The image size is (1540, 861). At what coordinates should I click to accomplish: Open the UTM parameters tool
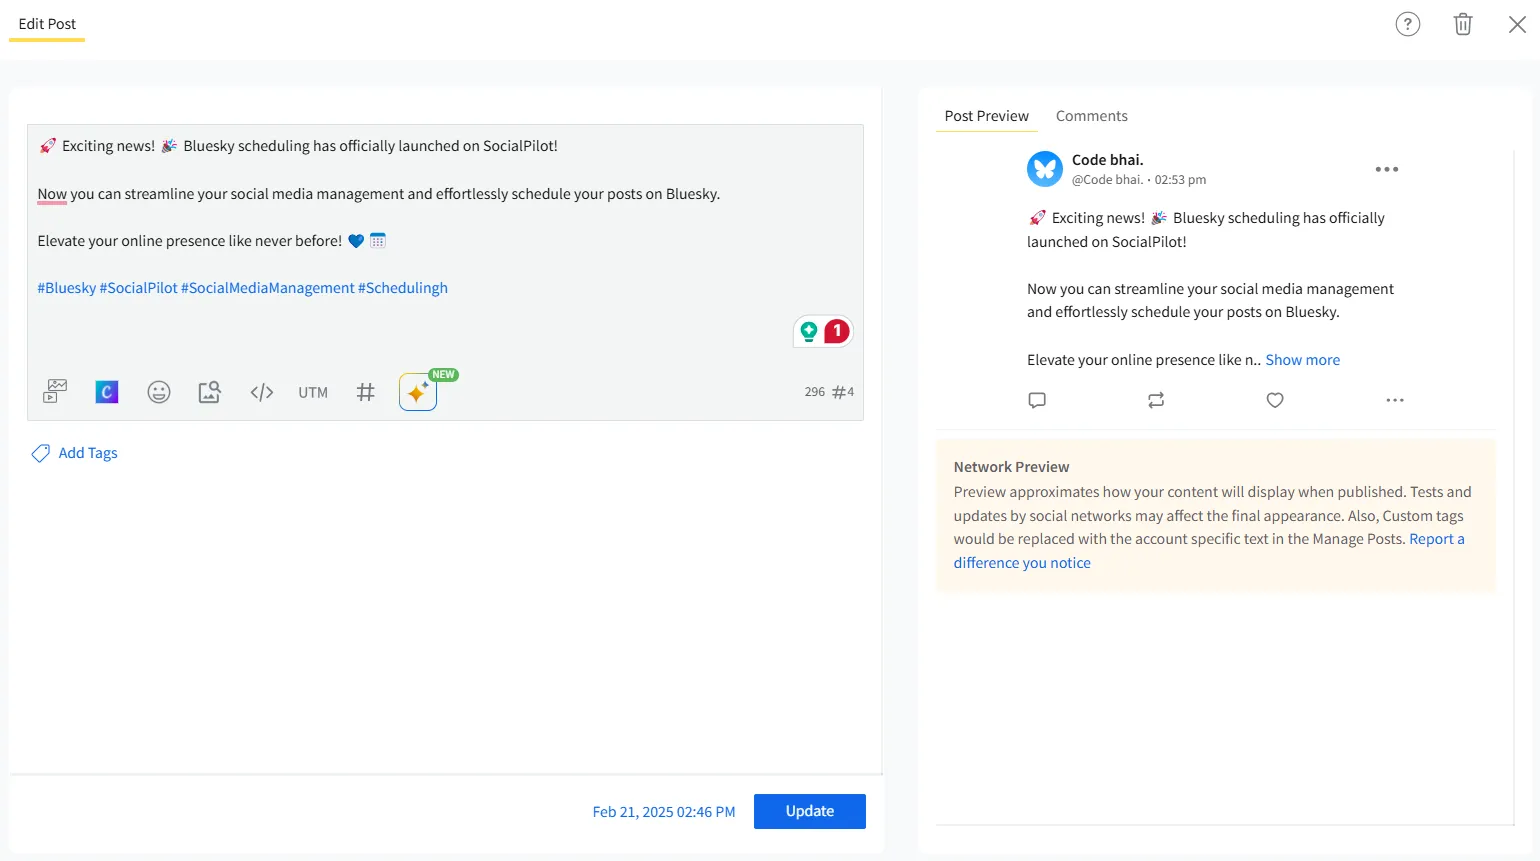313,391
